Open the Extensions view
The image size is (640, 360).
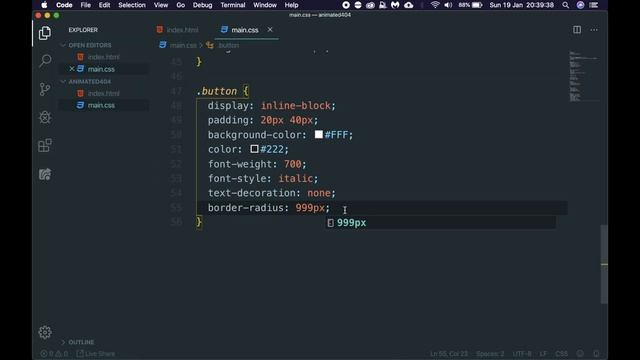pos(45,145)
